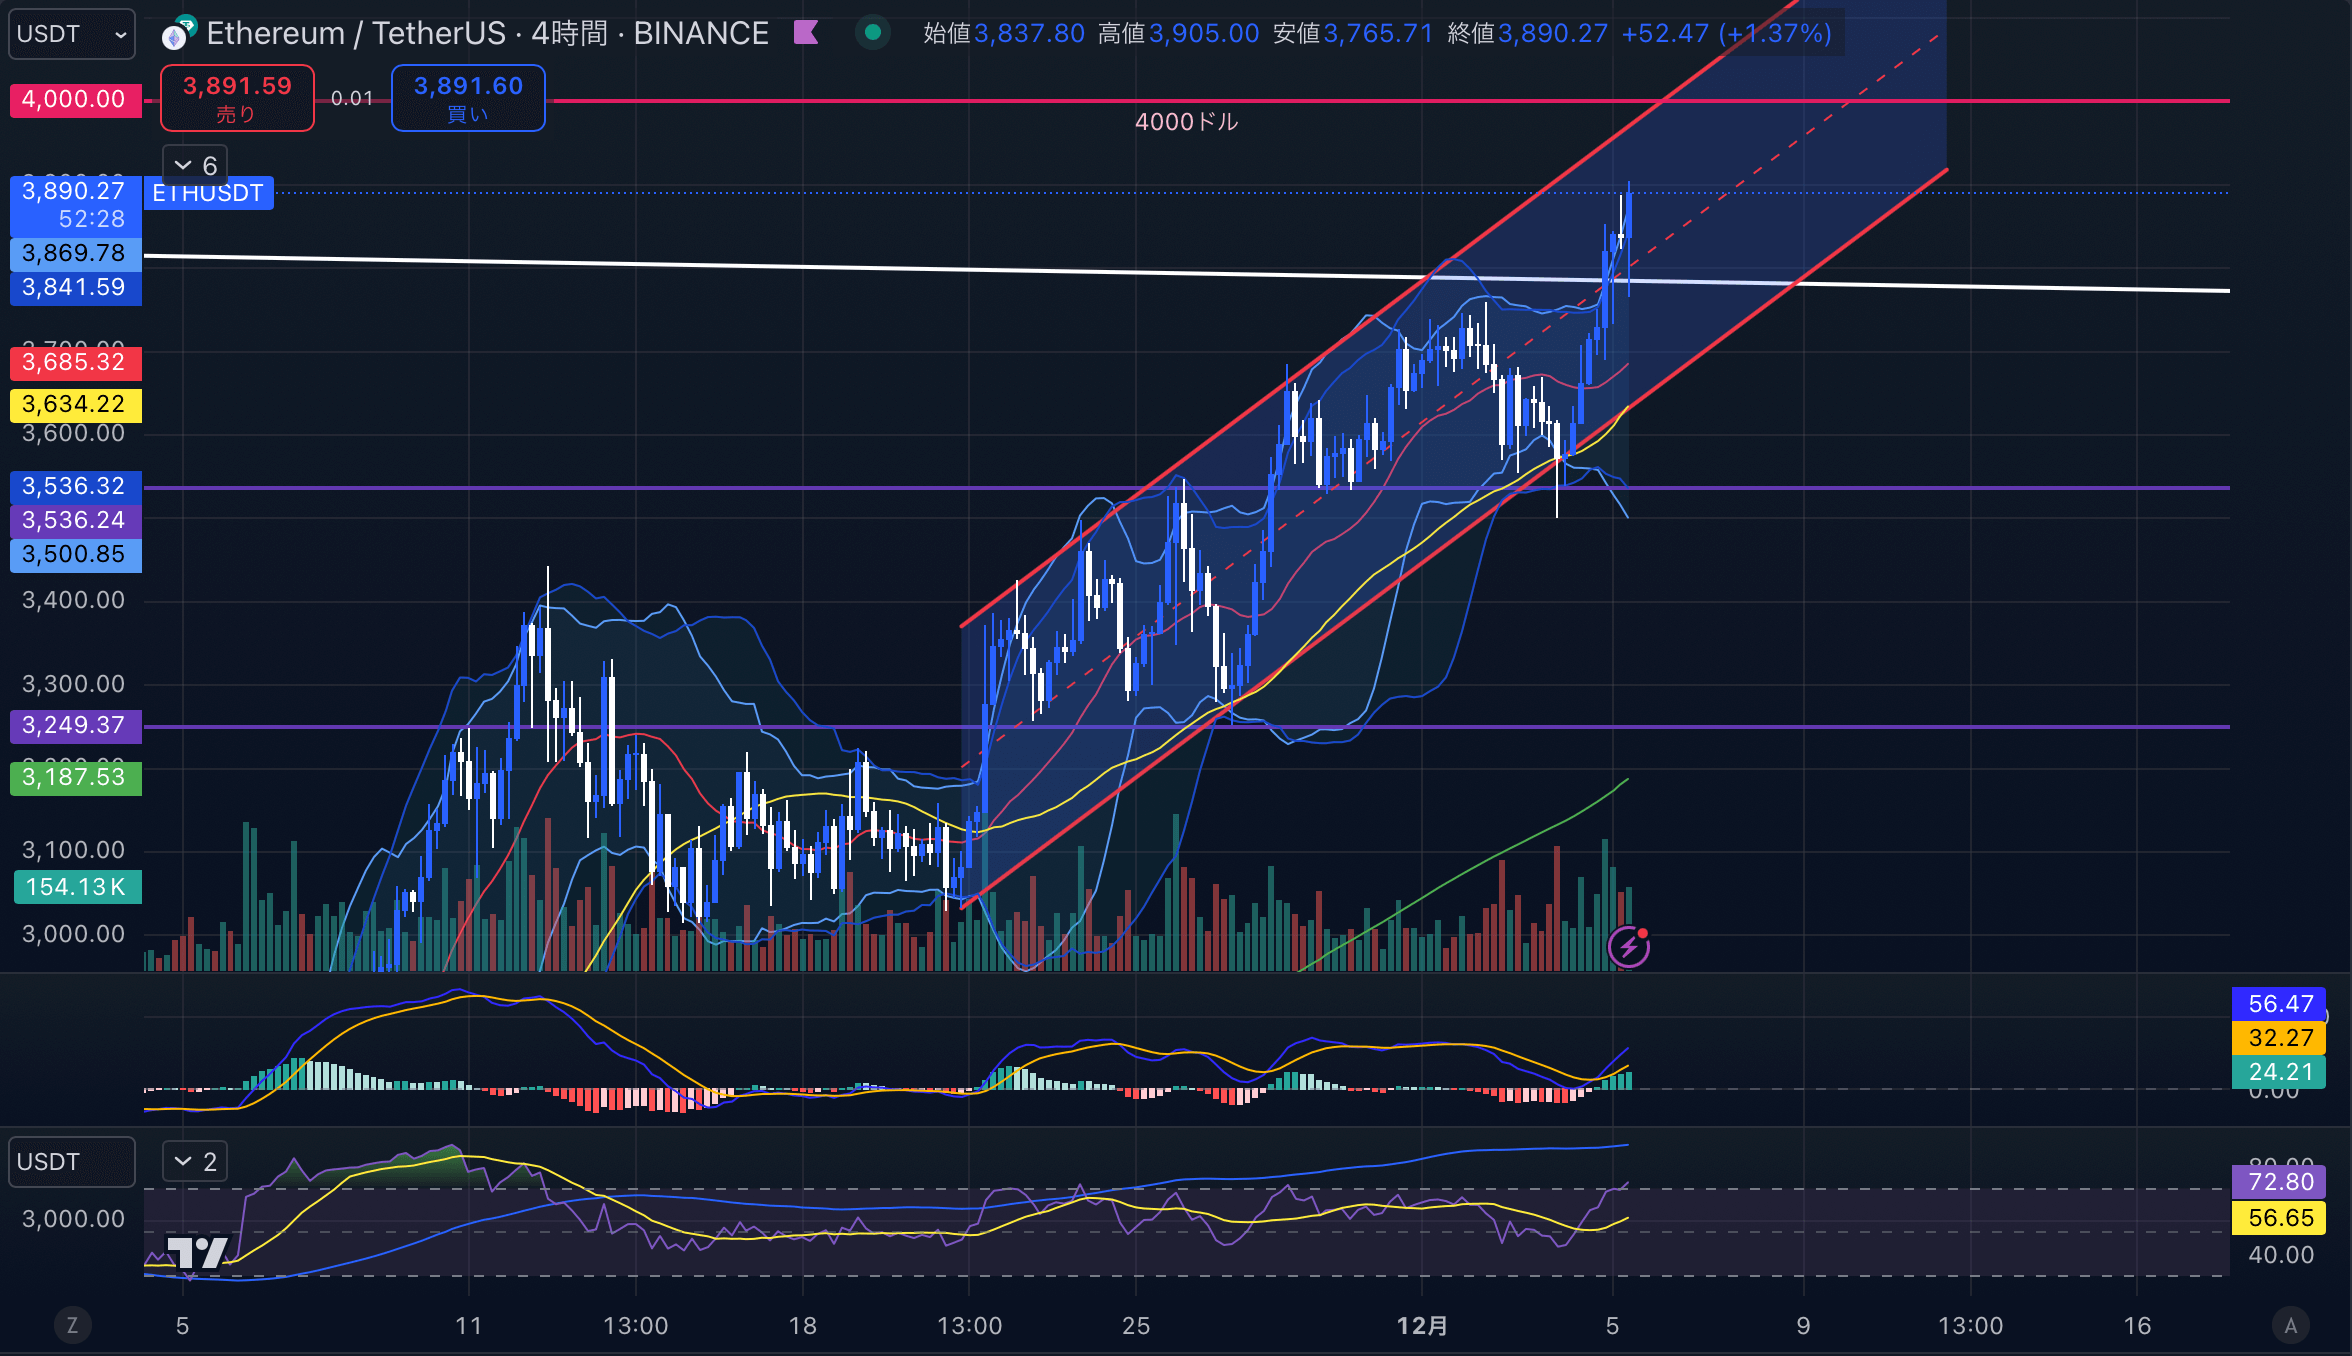This screenshot has width=2352, height=1356.
Task: Click the 4,000.00 red price label
Action: click(x=74, y=100)
